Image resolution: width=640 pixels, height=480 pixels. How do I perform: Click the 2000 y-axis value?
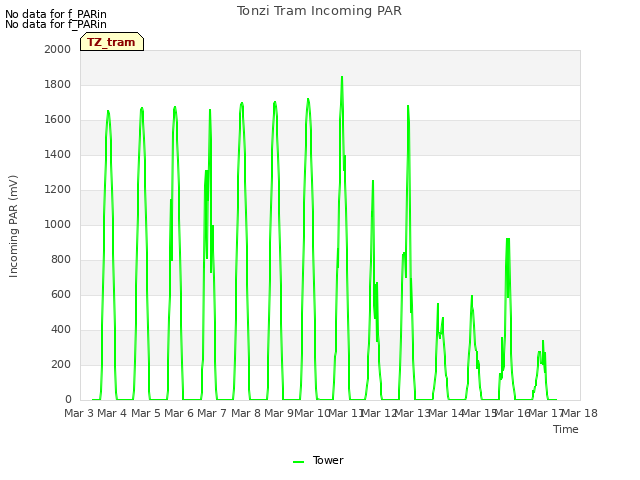pyautogui.click(x=58, y=49)
